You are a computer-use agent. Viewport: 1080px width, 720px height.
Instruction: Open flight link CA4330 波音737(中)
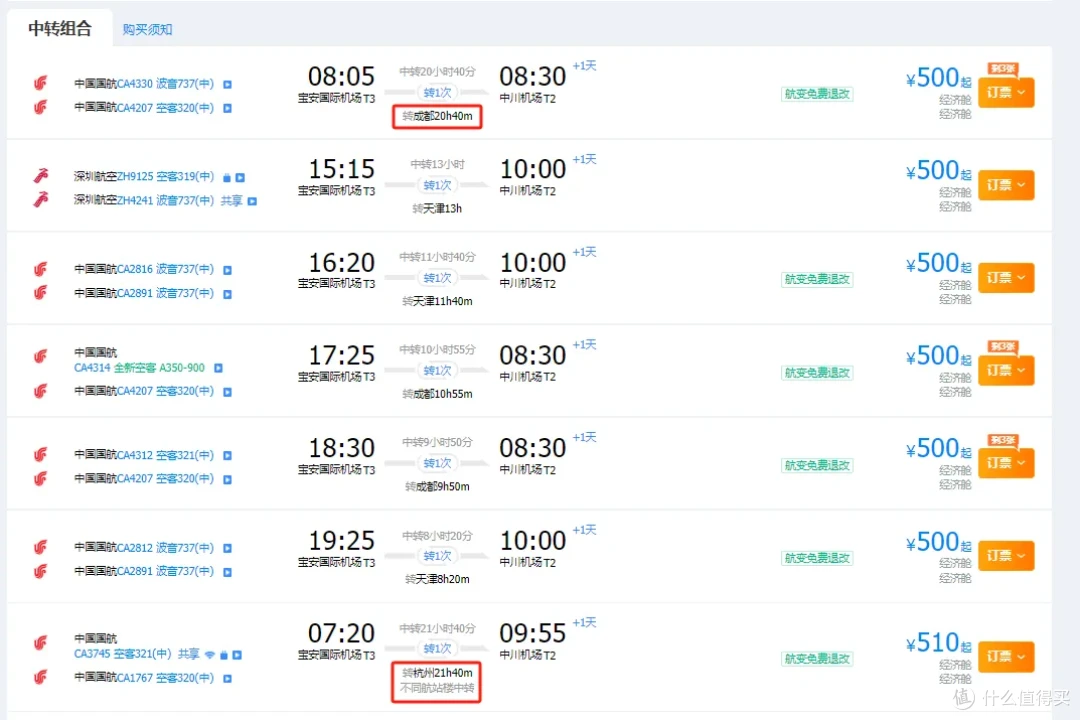coord(165,84)
